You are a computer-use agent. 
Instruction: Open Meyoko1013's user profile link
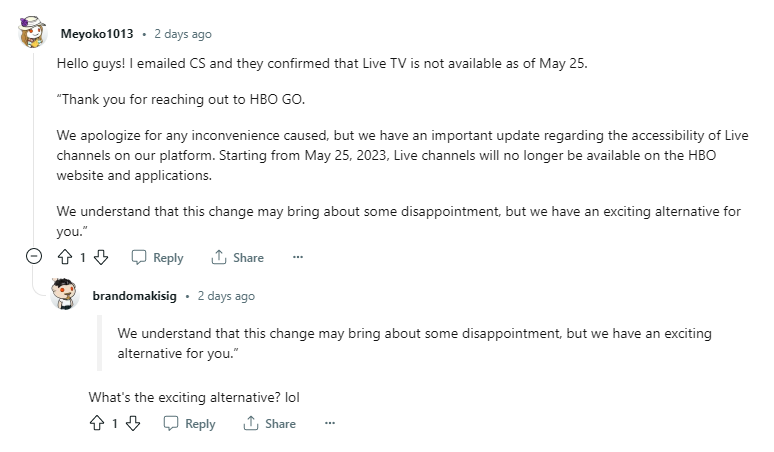tap(96, 34)
